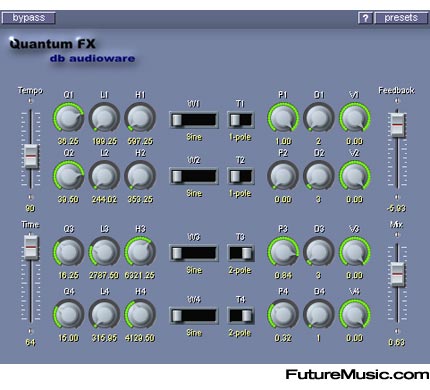Change the W1 Sine waveform selector
Screen dimensions: 430x390
click(x=194, y=120)
